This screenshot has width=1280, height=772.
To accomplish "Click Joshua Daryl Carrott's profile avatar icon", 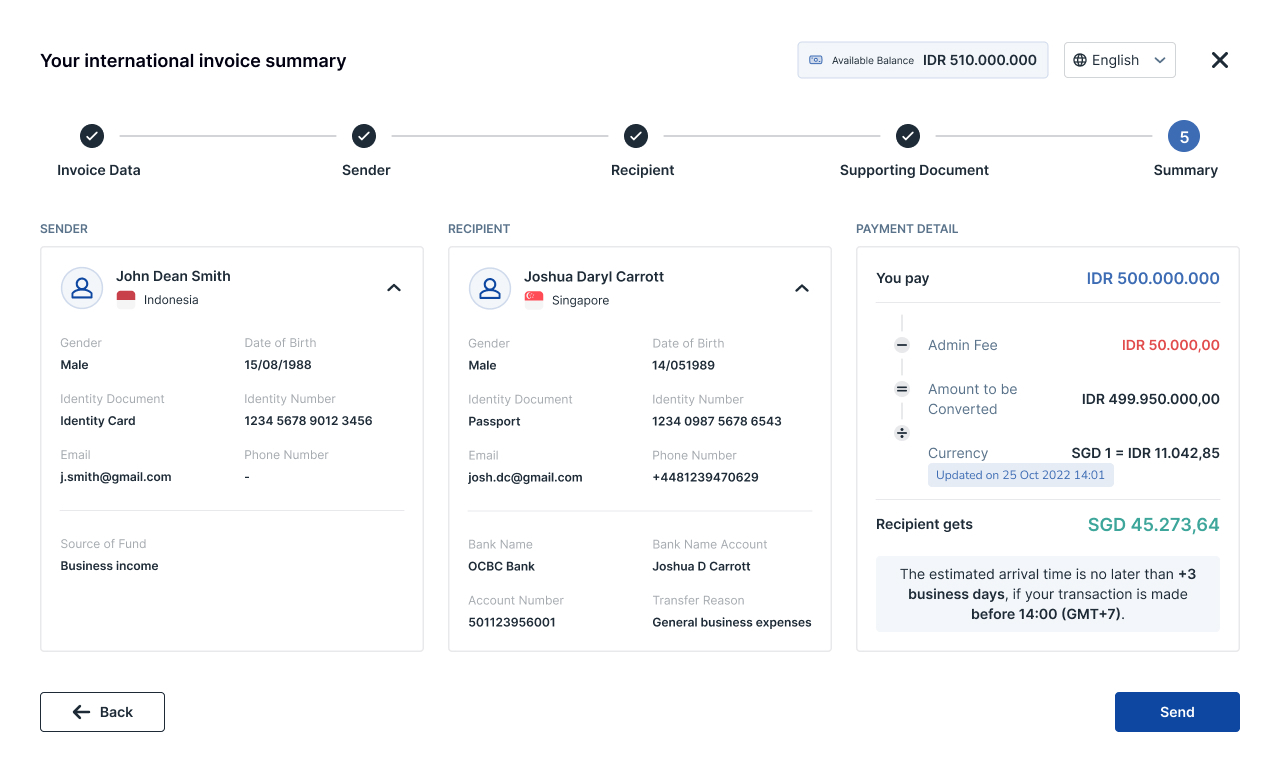I will click(x=490, y=288).
